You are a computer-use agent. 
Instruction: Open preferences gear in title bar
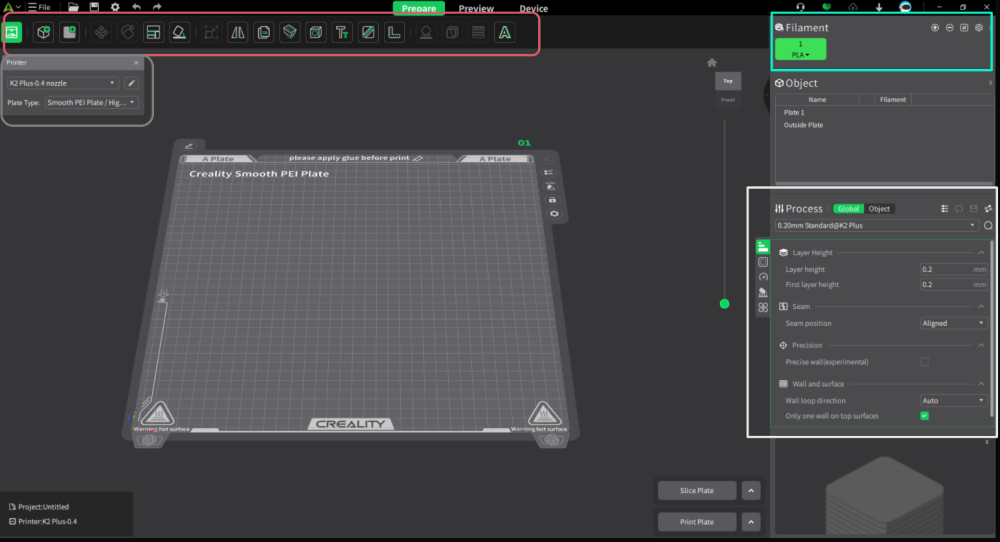[115, 7]
